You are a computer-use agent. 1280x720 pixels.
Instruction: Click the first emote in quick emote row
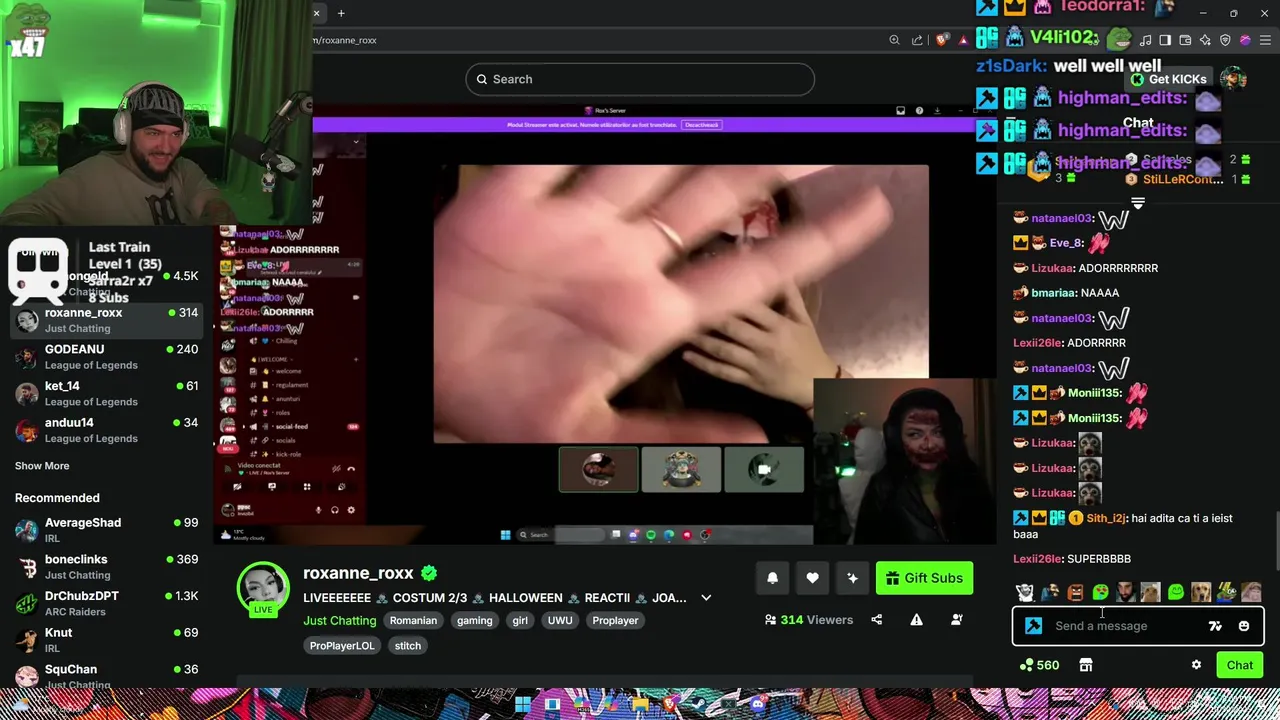point(1025,593)
